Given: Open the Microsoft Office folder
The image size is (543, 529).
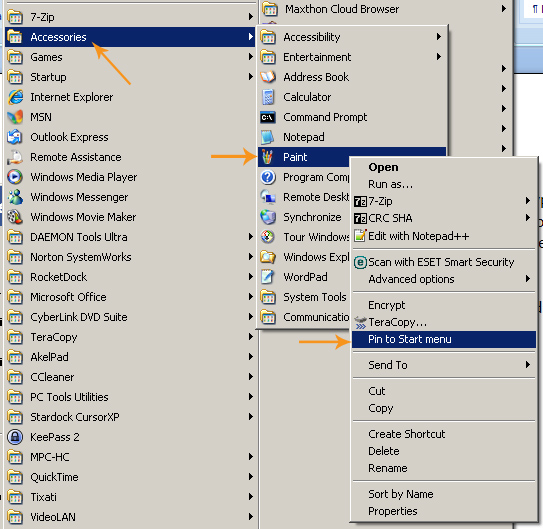Looking at the screenshot, I should click(x=130, y=297).
